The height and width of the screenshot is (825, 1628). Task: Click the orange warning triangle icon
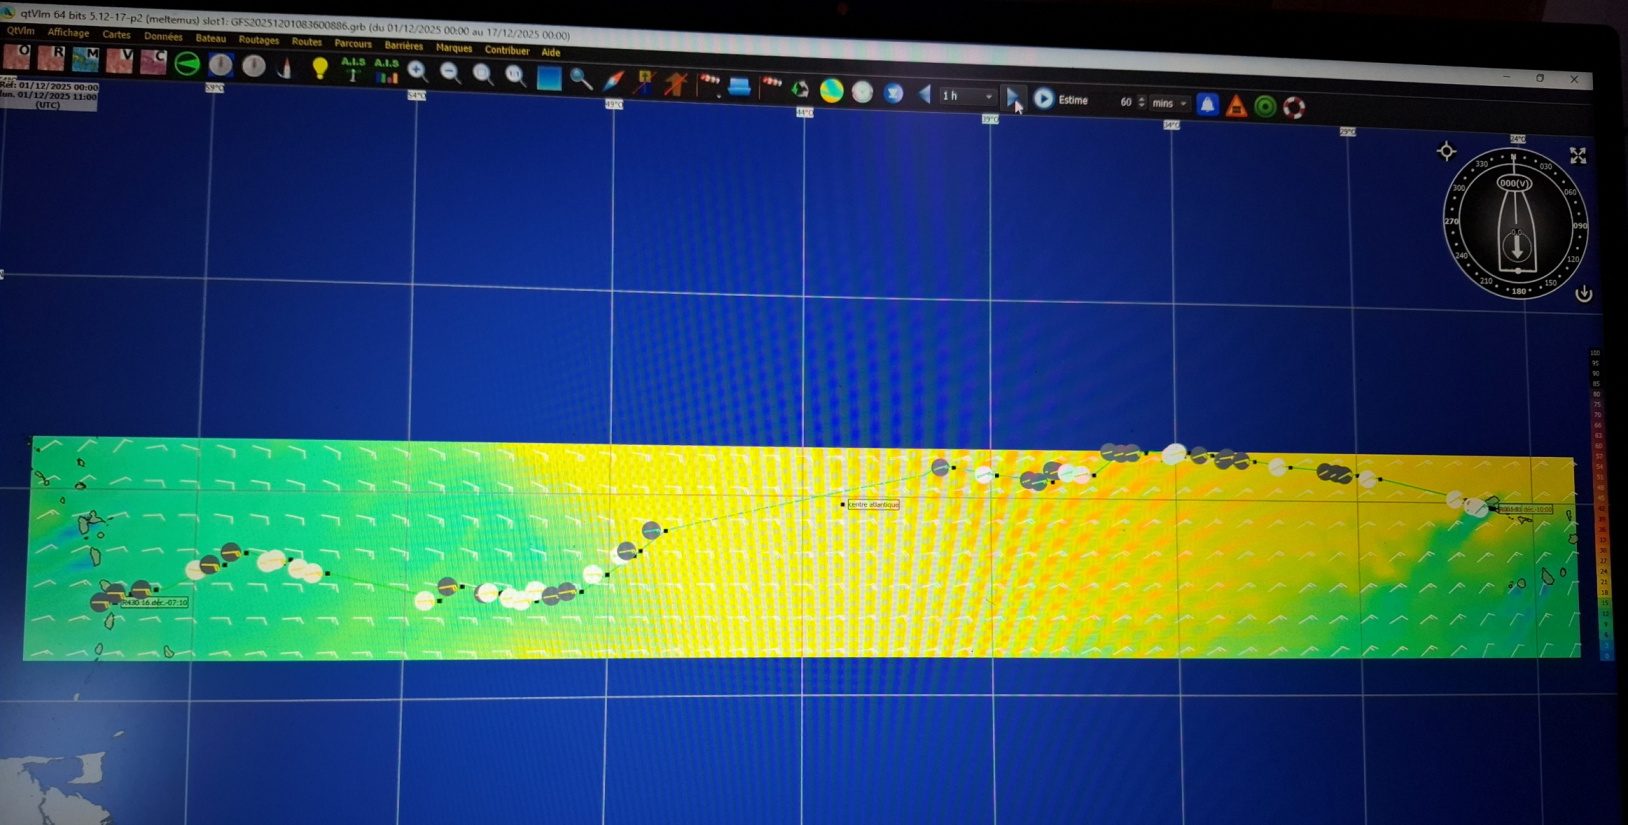pos(1236,106)
